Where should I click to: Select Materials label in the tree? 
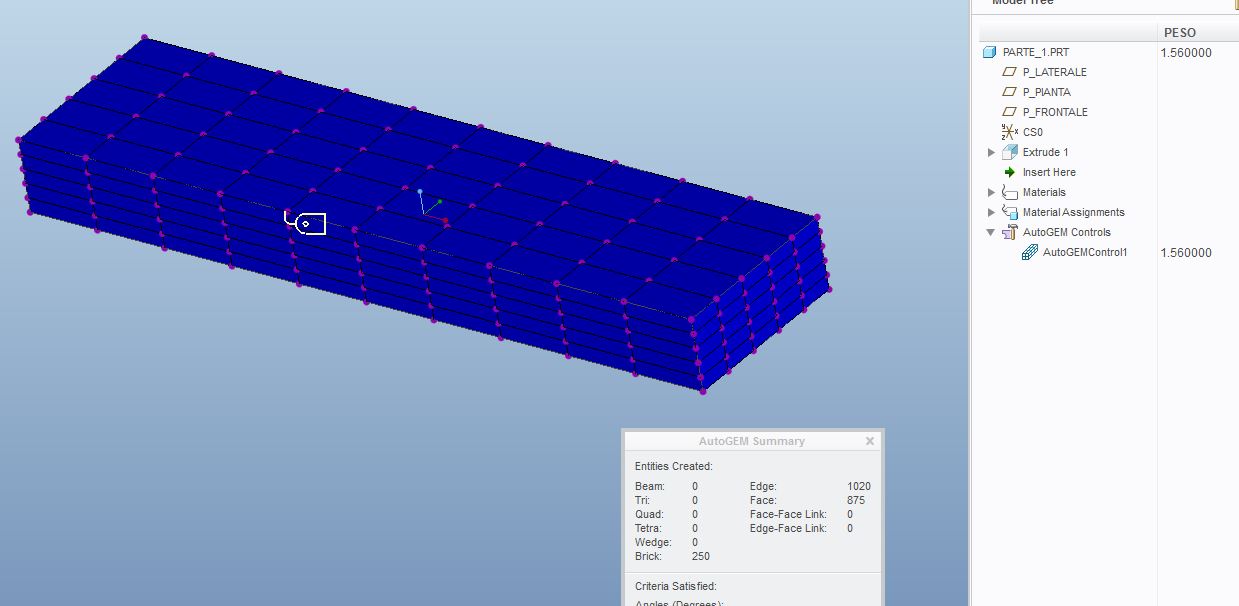[x=1044, y=192]
